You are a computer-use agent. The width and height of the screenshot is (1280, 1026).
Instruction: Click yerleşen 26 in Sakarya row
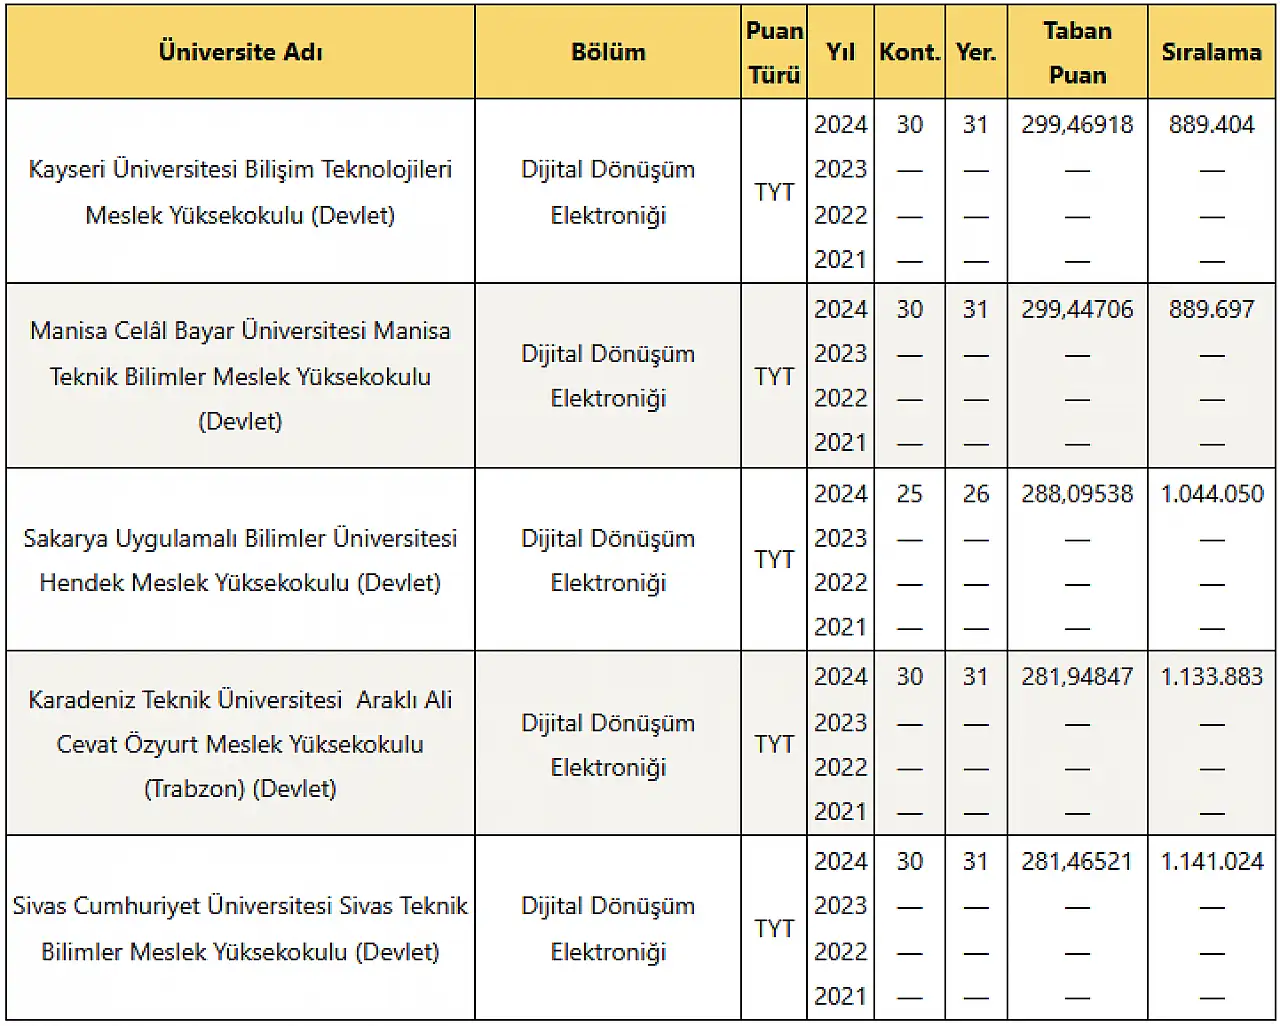coord(976,494)
